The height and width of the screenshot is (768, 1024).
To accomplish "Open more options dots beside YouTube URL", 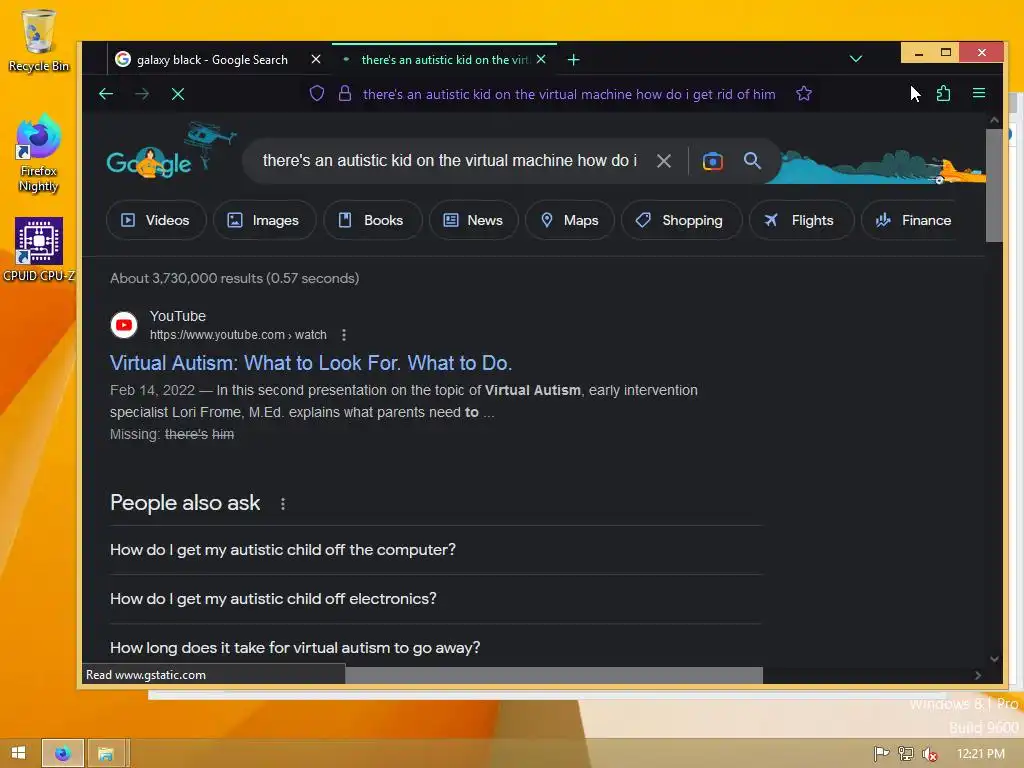I will (344, 335).
